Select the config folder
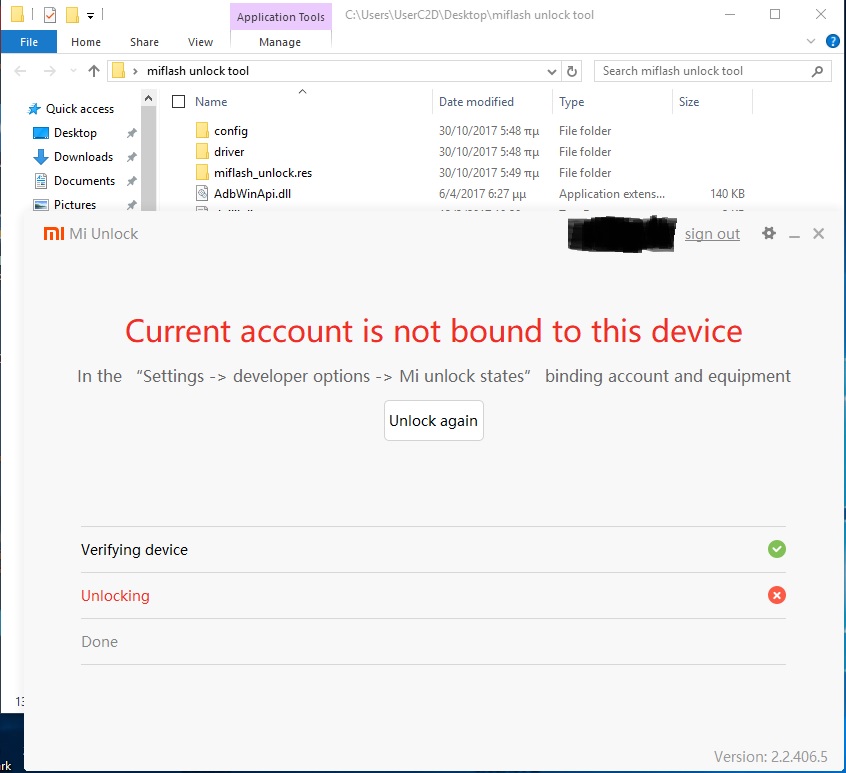This screenshot has width=846, height=773. click(x=230, y=131)
